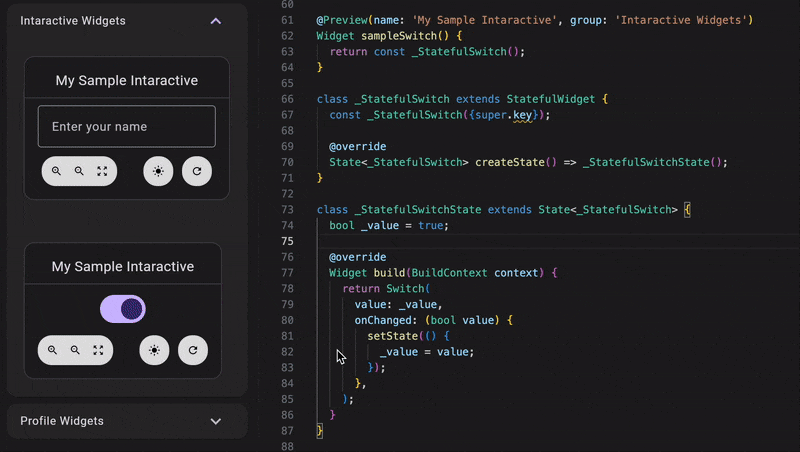
Task: Toggle brightness theme on name-field preview card
Action: point(158,171)
